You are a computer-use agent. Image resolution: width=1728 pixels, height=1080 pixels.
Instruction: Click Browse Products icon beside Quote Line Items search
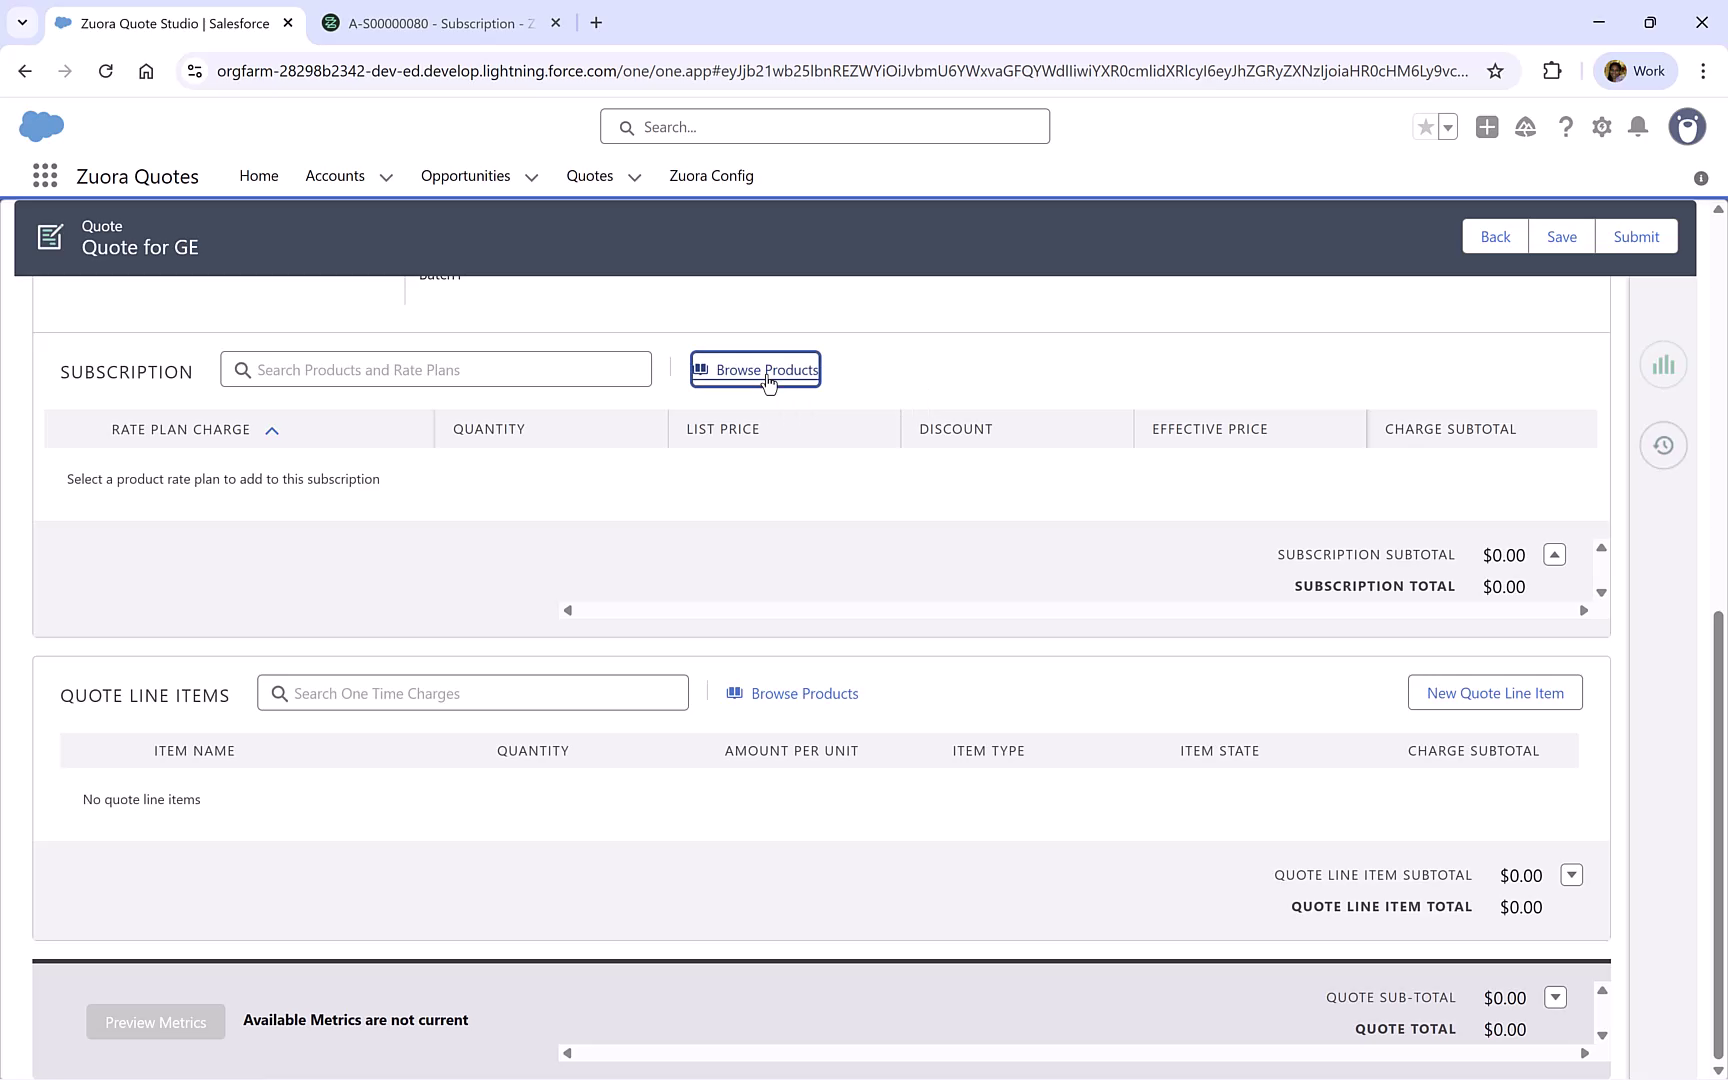pyautogui.click(x=735, y=693)
